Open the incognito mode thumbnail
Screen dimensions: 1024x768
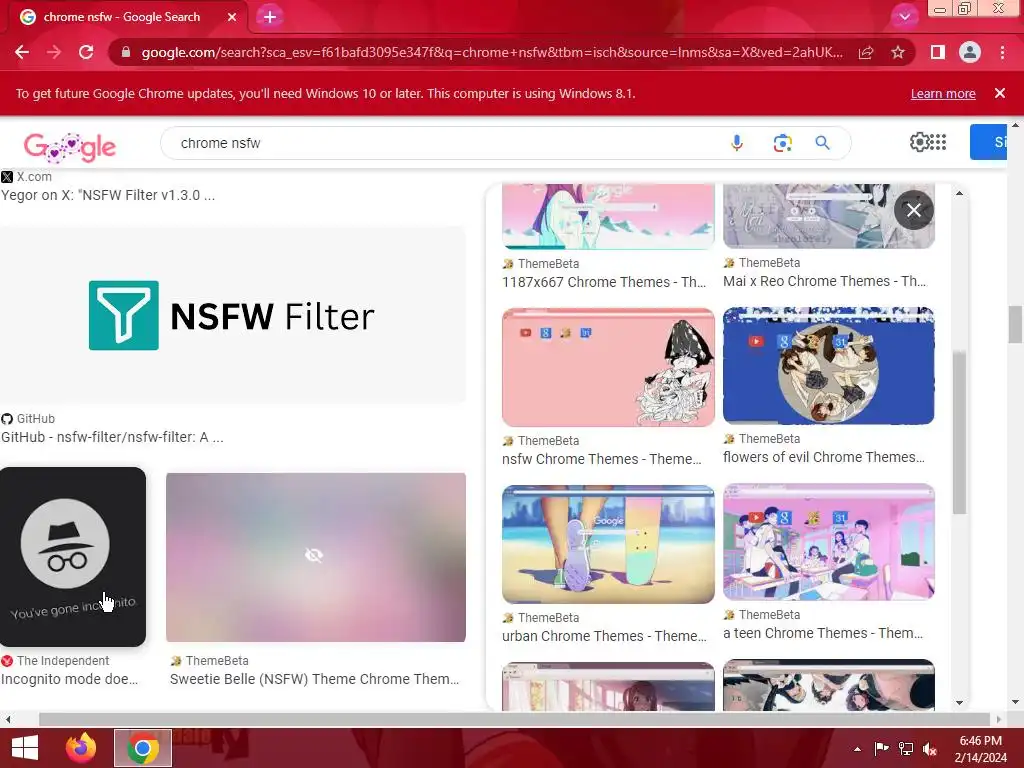[72, 556]
